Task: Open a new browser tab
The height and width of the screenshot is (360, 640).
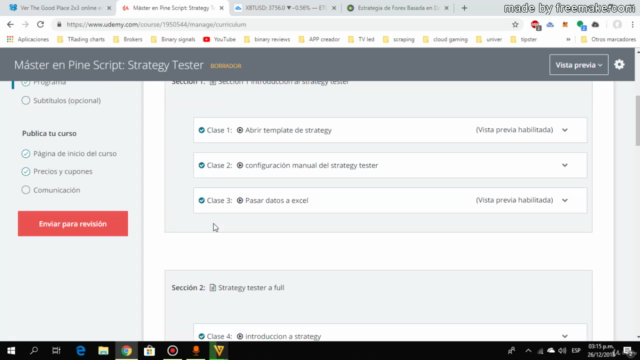Action: coord(464,8)
